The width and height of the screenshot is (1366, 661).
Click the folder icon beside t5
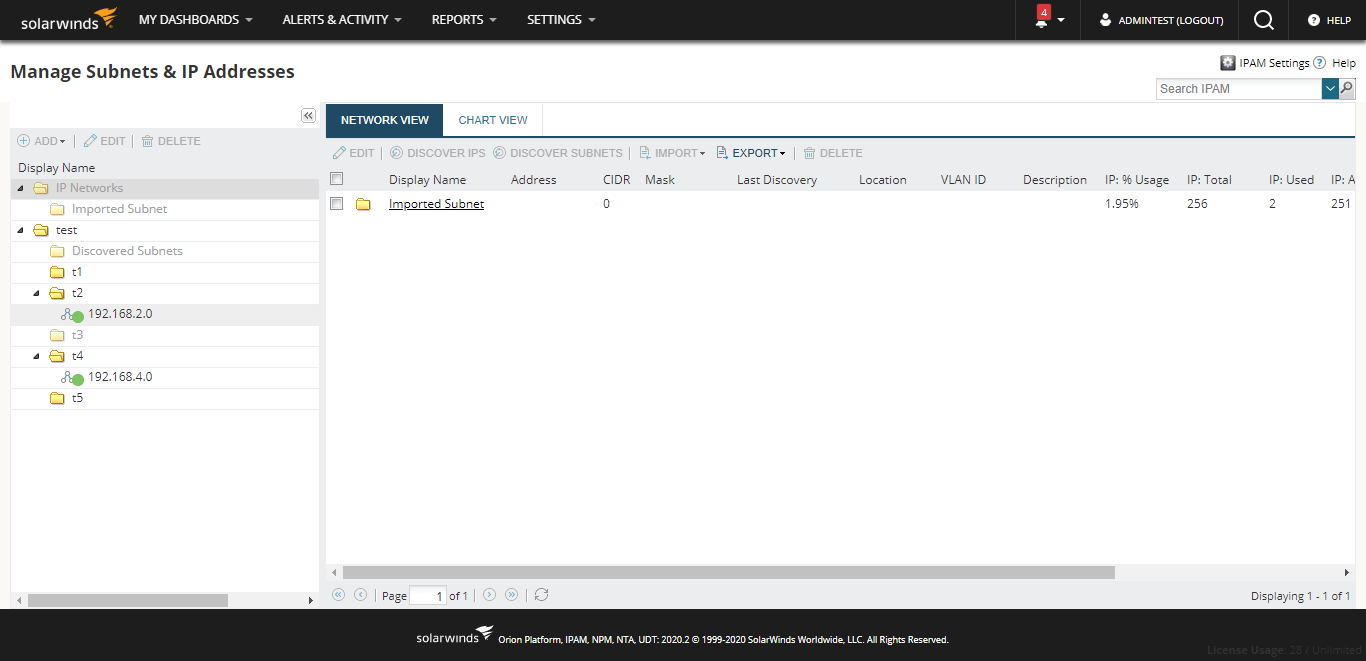[x=57, y=398]
